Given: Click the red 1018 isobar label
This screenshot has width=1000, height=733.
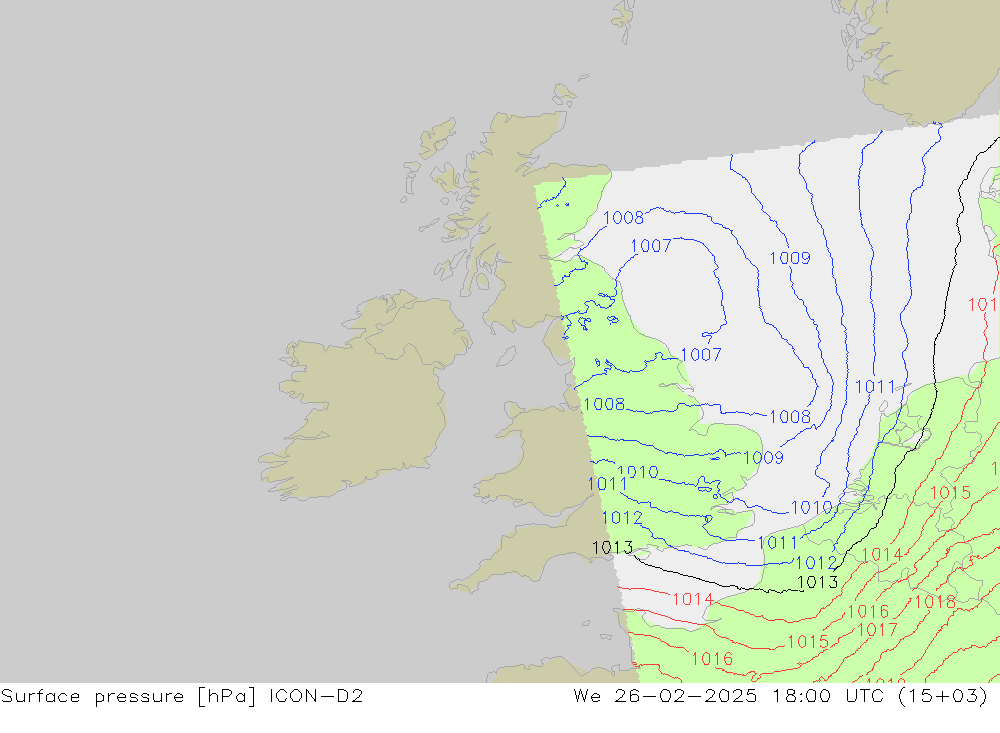Looking at the screenshot, I should coord(935,602).
